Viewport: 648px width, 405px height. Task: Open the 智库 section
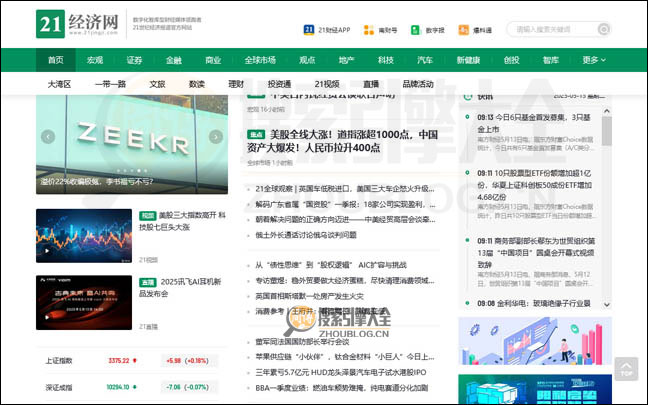tap(550, 60)
